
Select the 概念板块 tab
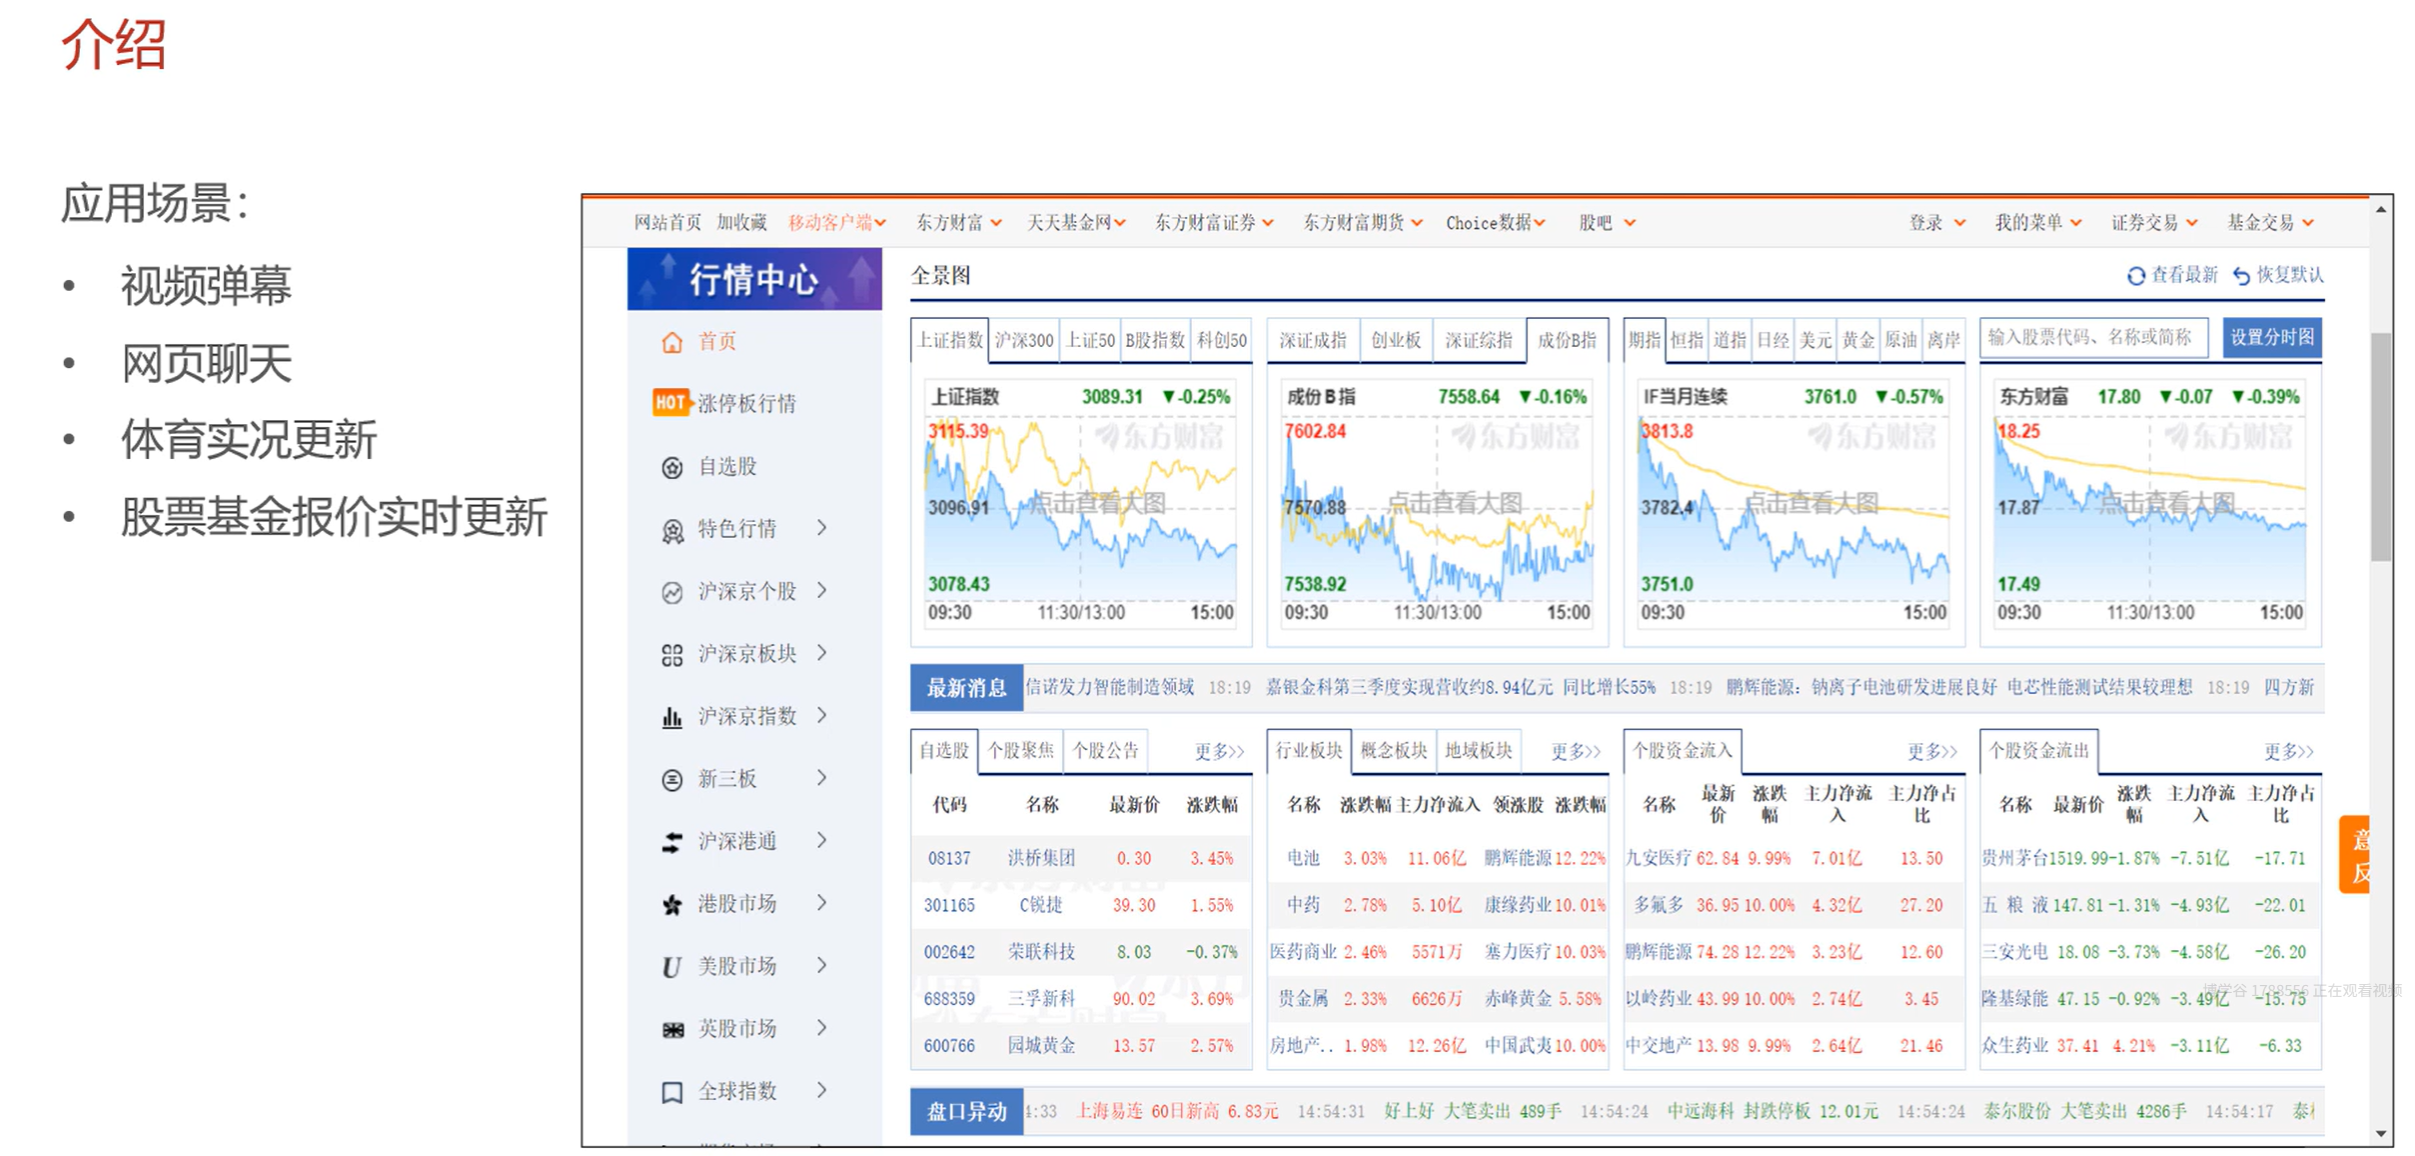pyautogui.click(x=1393, y=751)
